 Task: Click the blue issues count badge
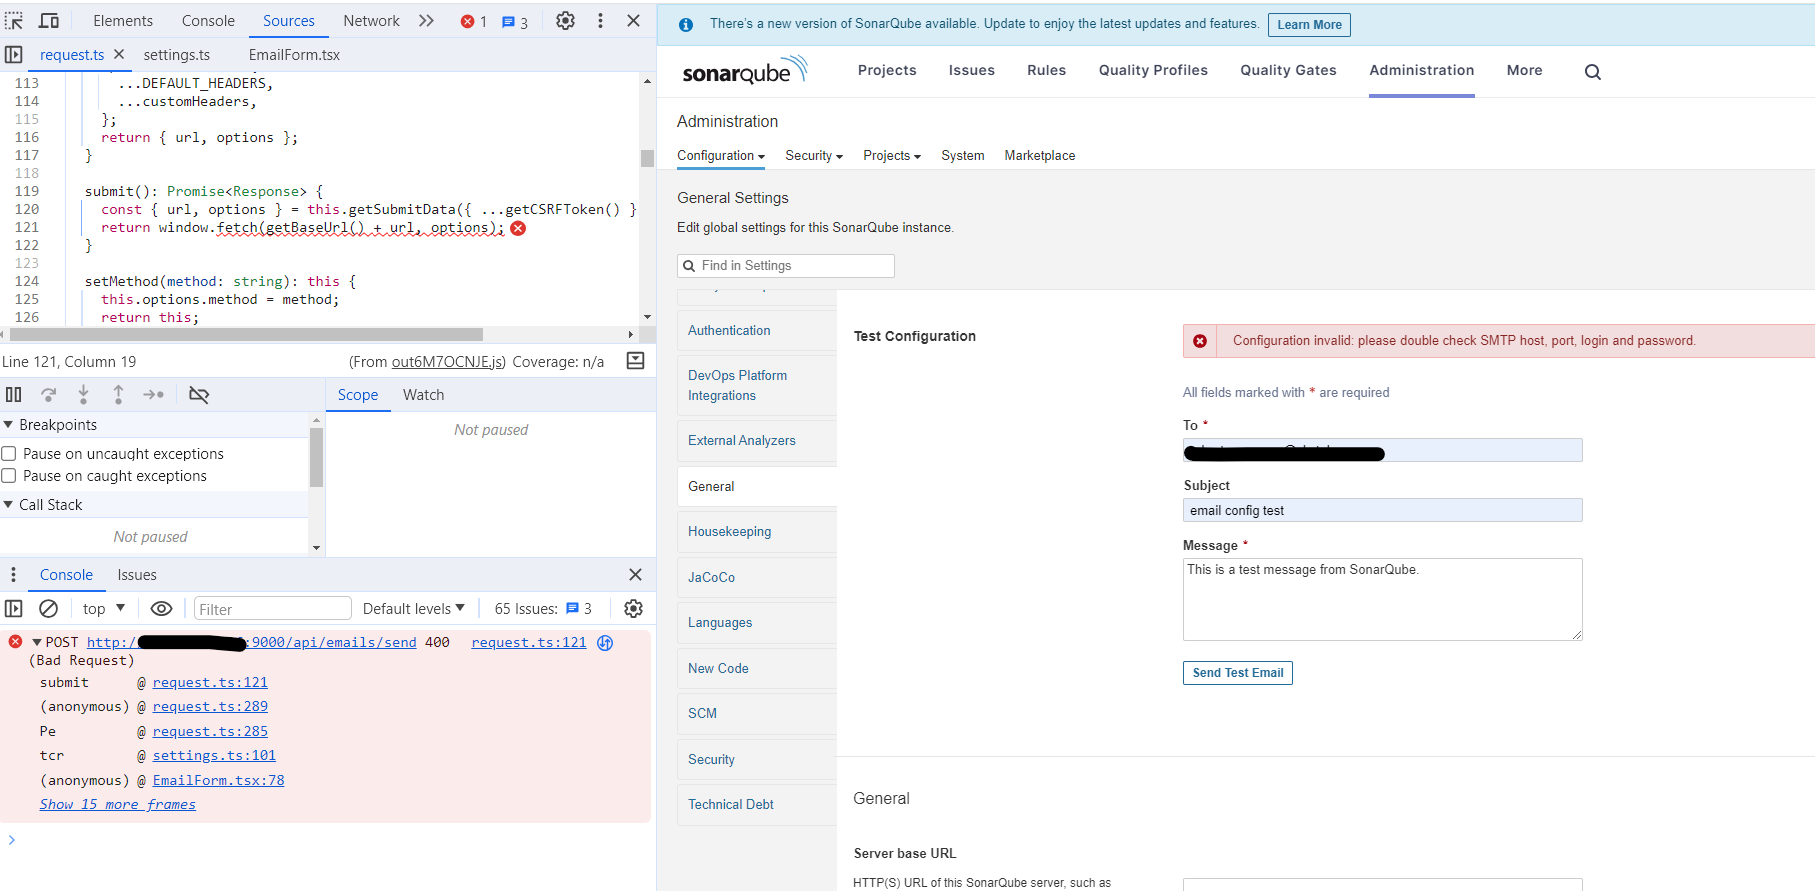[515, 21]
